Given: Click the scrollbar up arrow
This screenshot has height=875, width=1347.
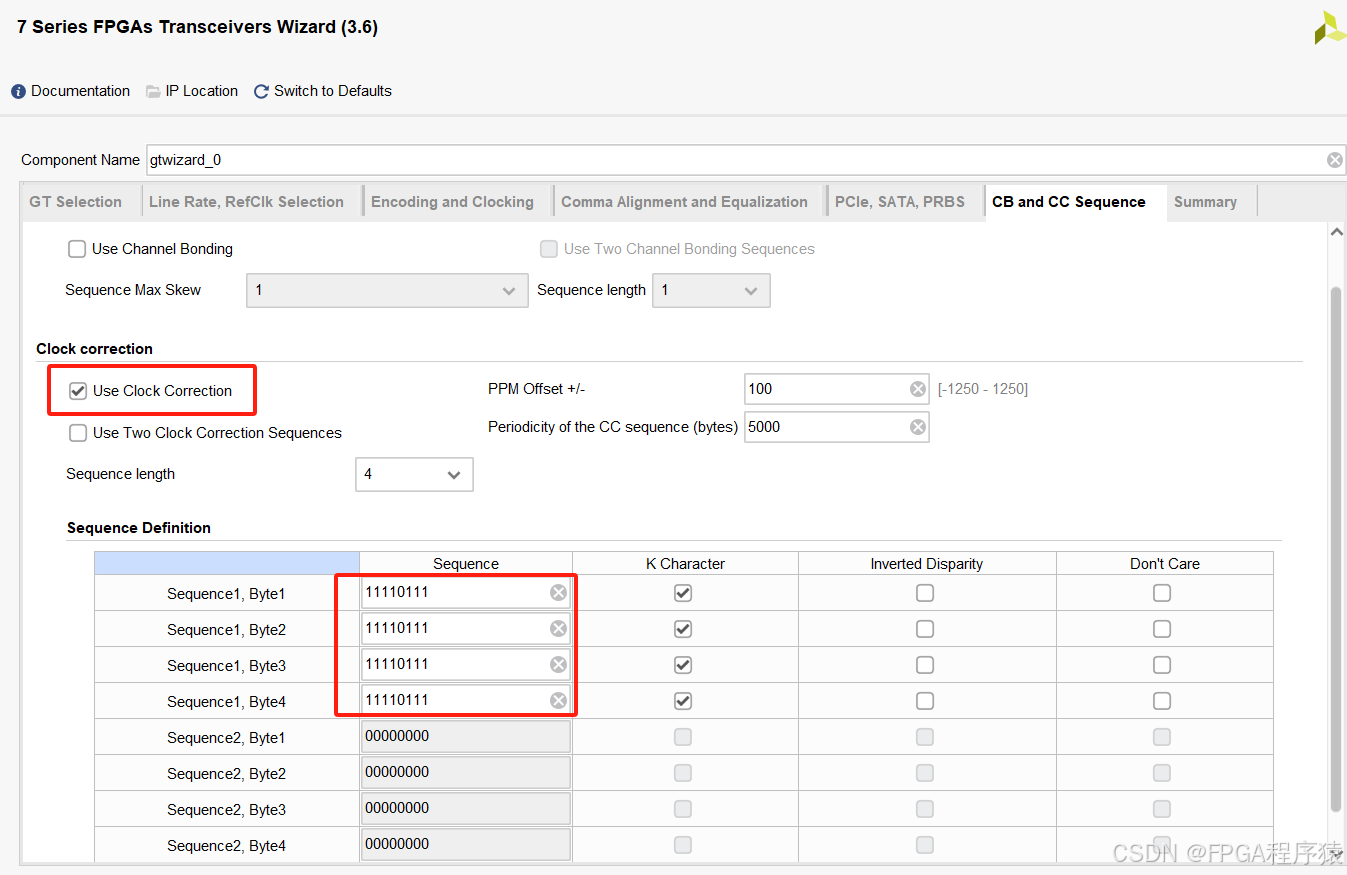Looking at the screenshot, I should click(1337, 232).
